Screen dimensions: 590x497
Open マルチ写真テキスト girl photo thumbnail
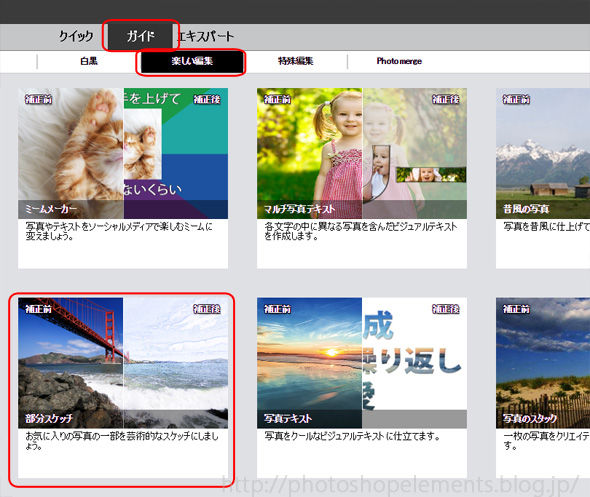tap(362, 153)
